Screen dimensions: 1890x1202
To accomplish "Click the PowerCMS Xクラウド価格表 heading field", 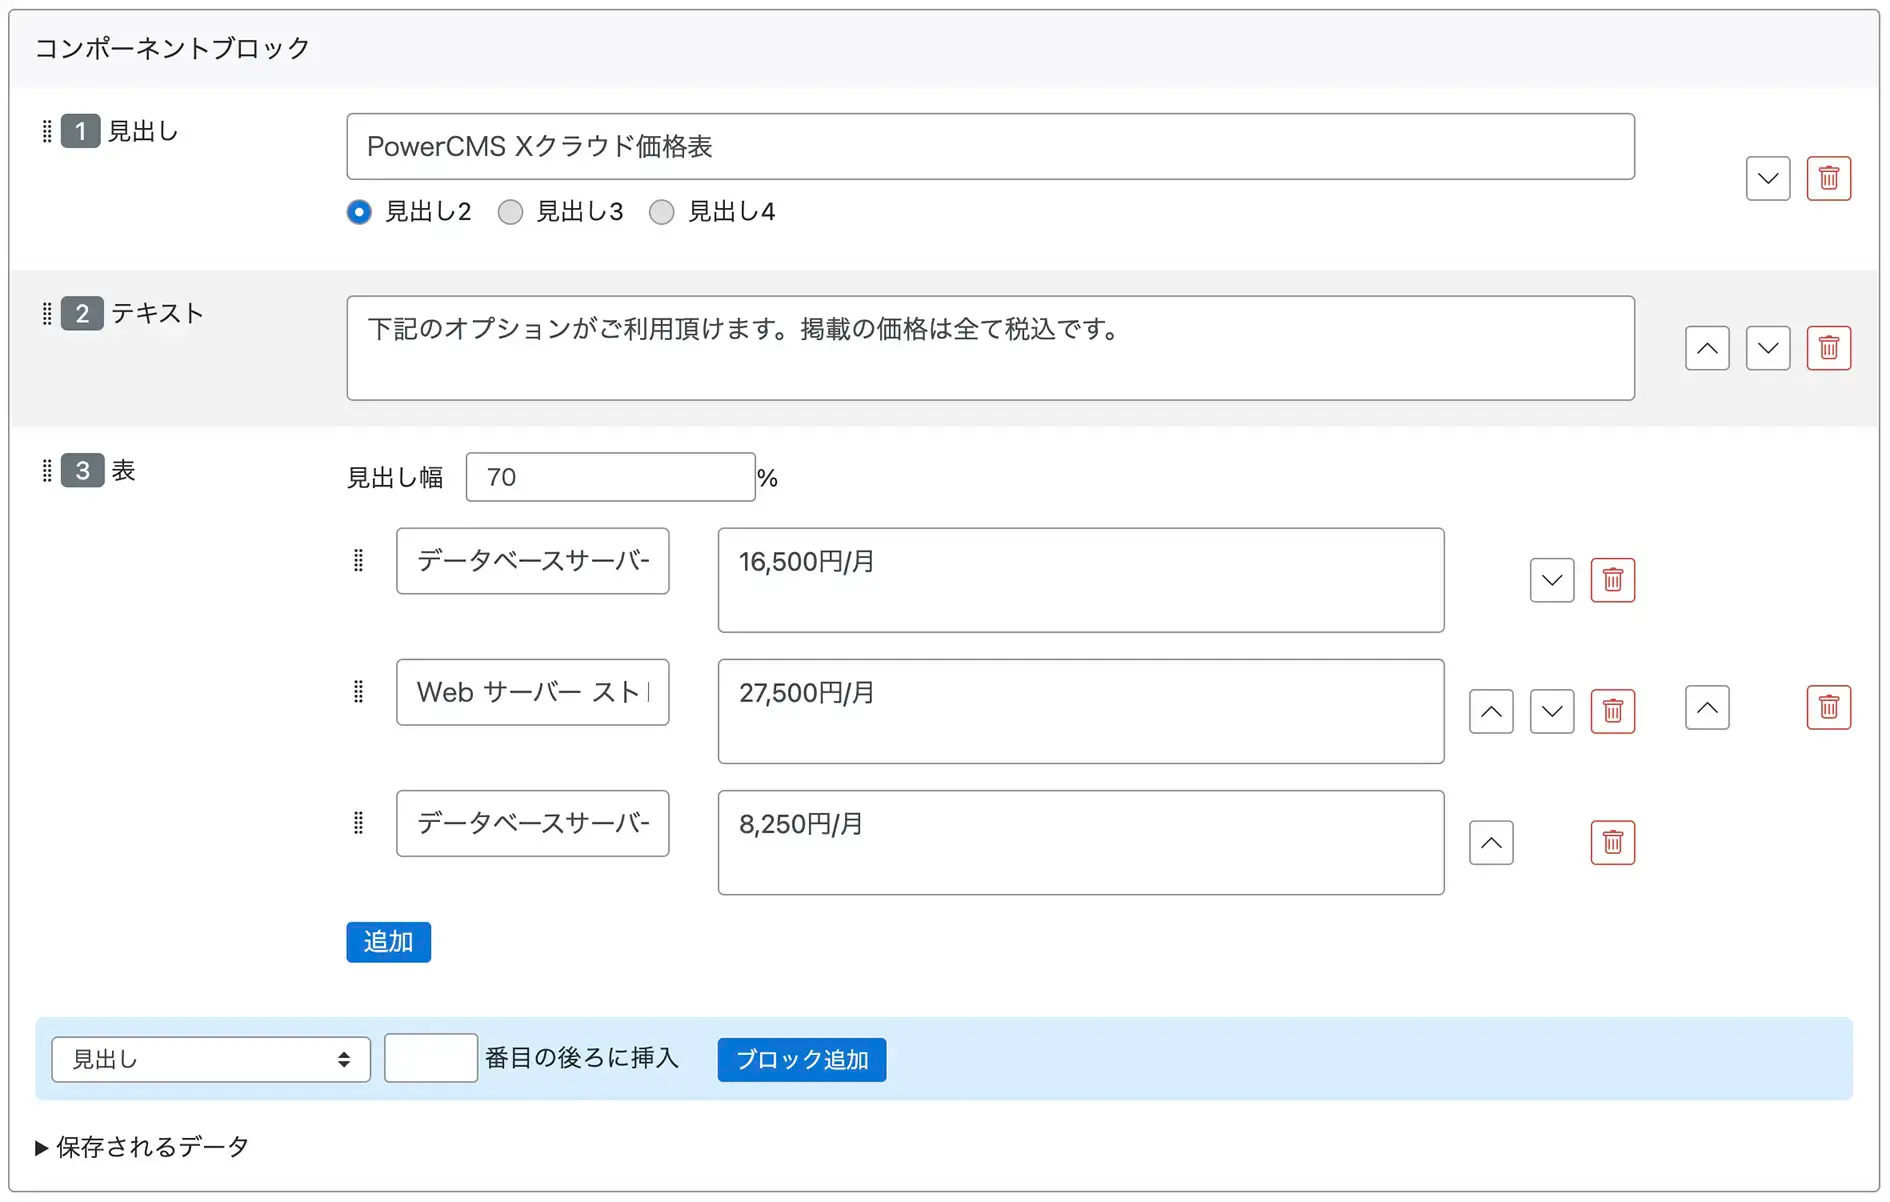I will click(x=990, y=146).
